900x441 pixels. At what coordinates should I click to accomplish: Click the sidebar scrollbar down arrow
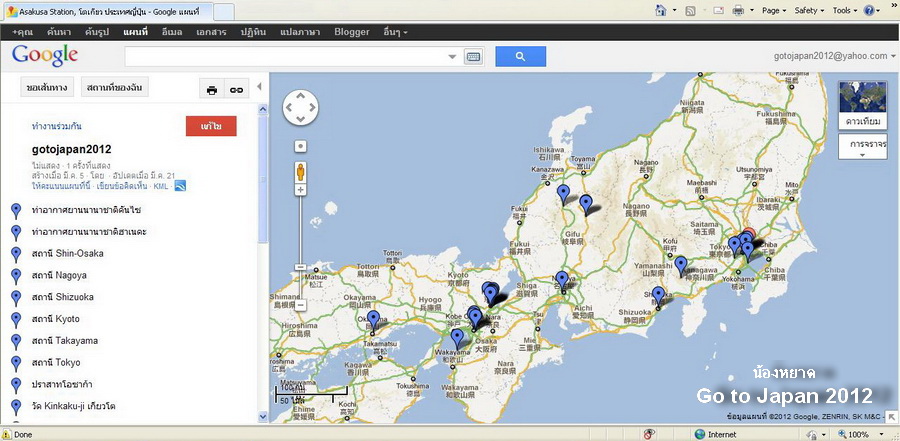point(263,417)
